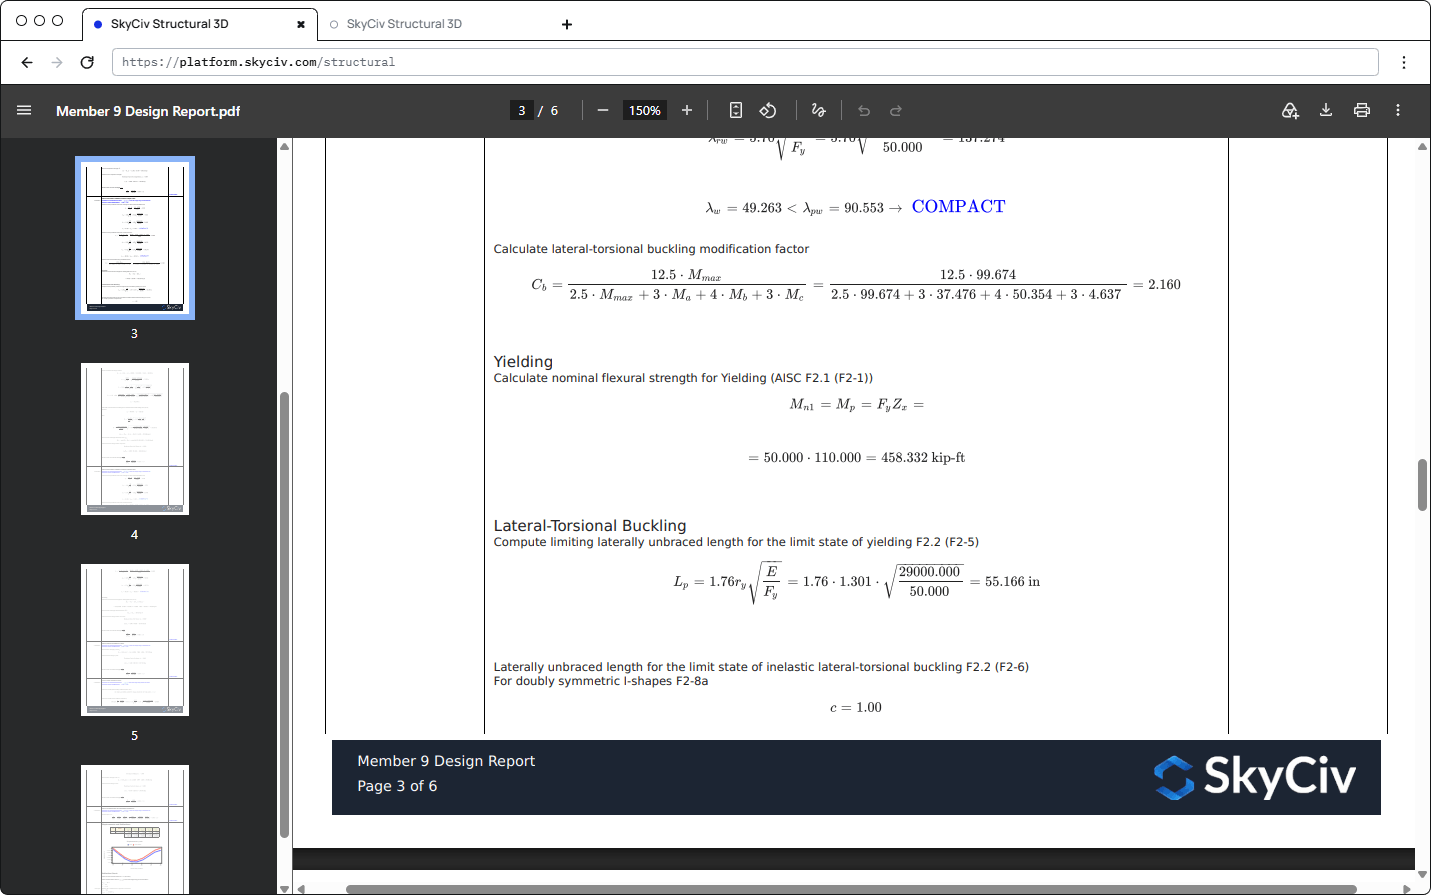Click the horizontal scroll left arrow

click(x=301, y=889)
